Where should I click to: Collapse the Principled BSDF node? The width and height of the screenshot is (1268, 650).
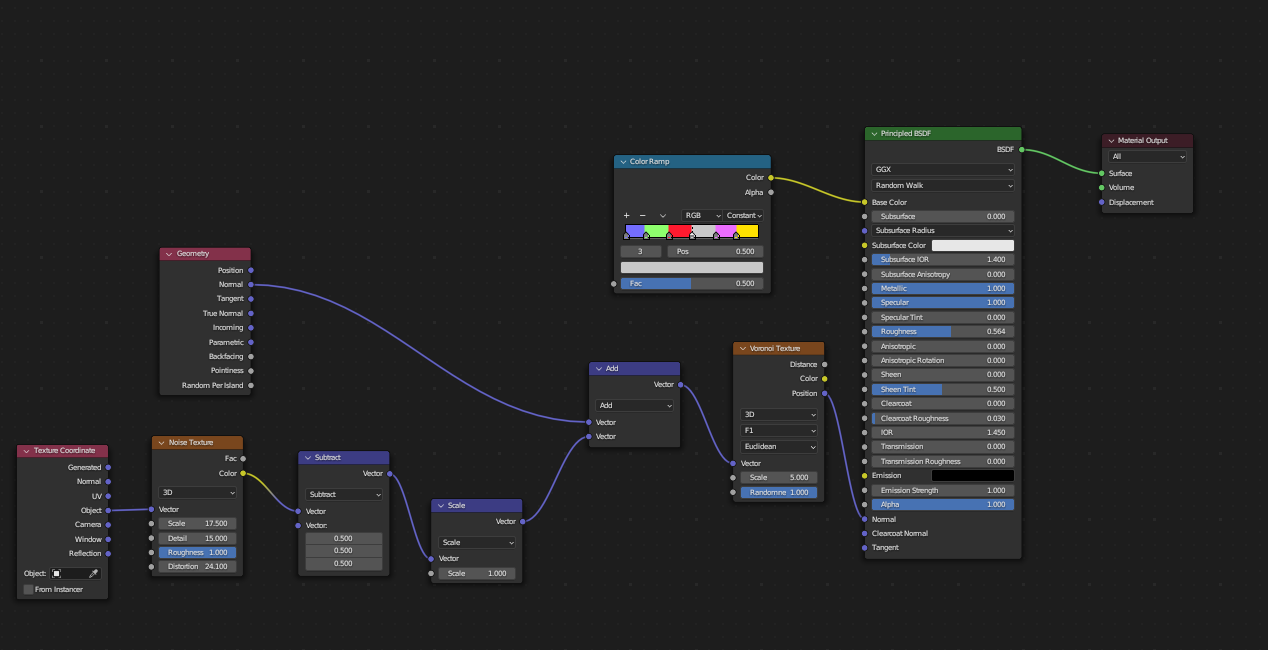coord(874,133)
